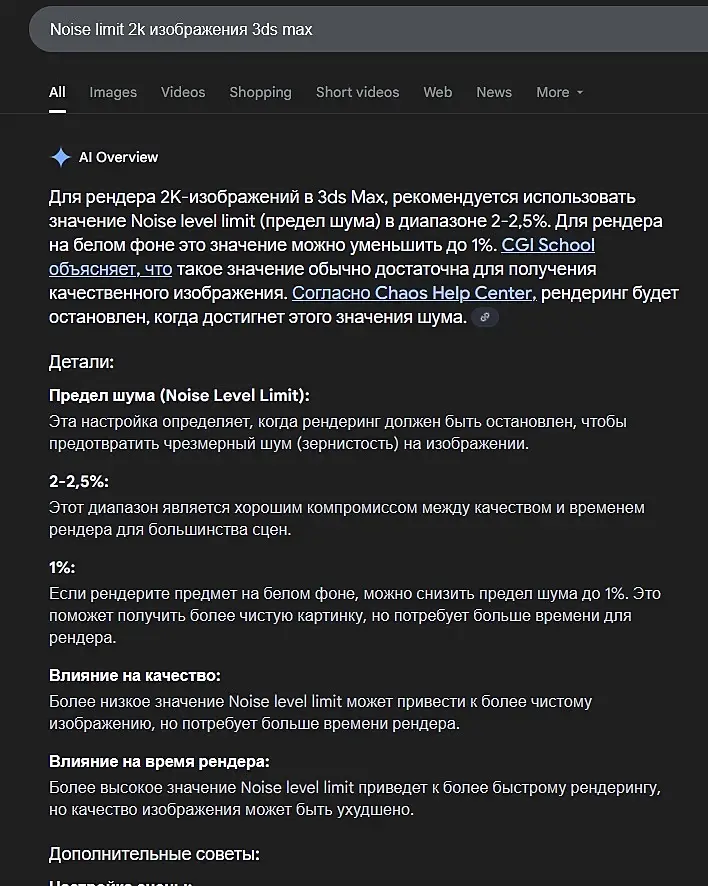The width and height of the screenshot is (708, 886).
Task: Click the AI Overview sparkle icon
Action: click(x=60, y=157)
